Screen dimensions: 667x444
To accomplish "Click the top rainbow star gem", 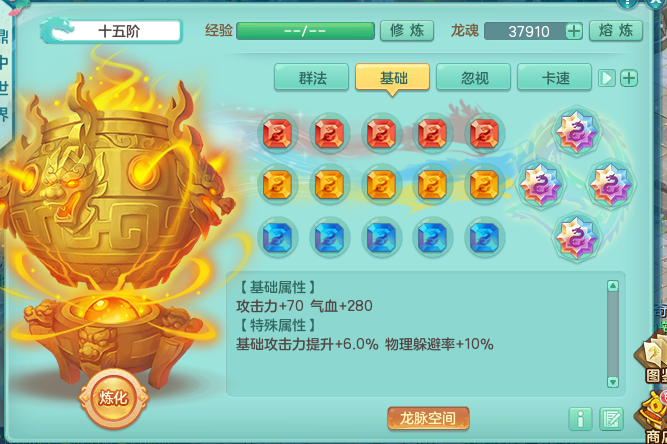I will tap(576, 131).
